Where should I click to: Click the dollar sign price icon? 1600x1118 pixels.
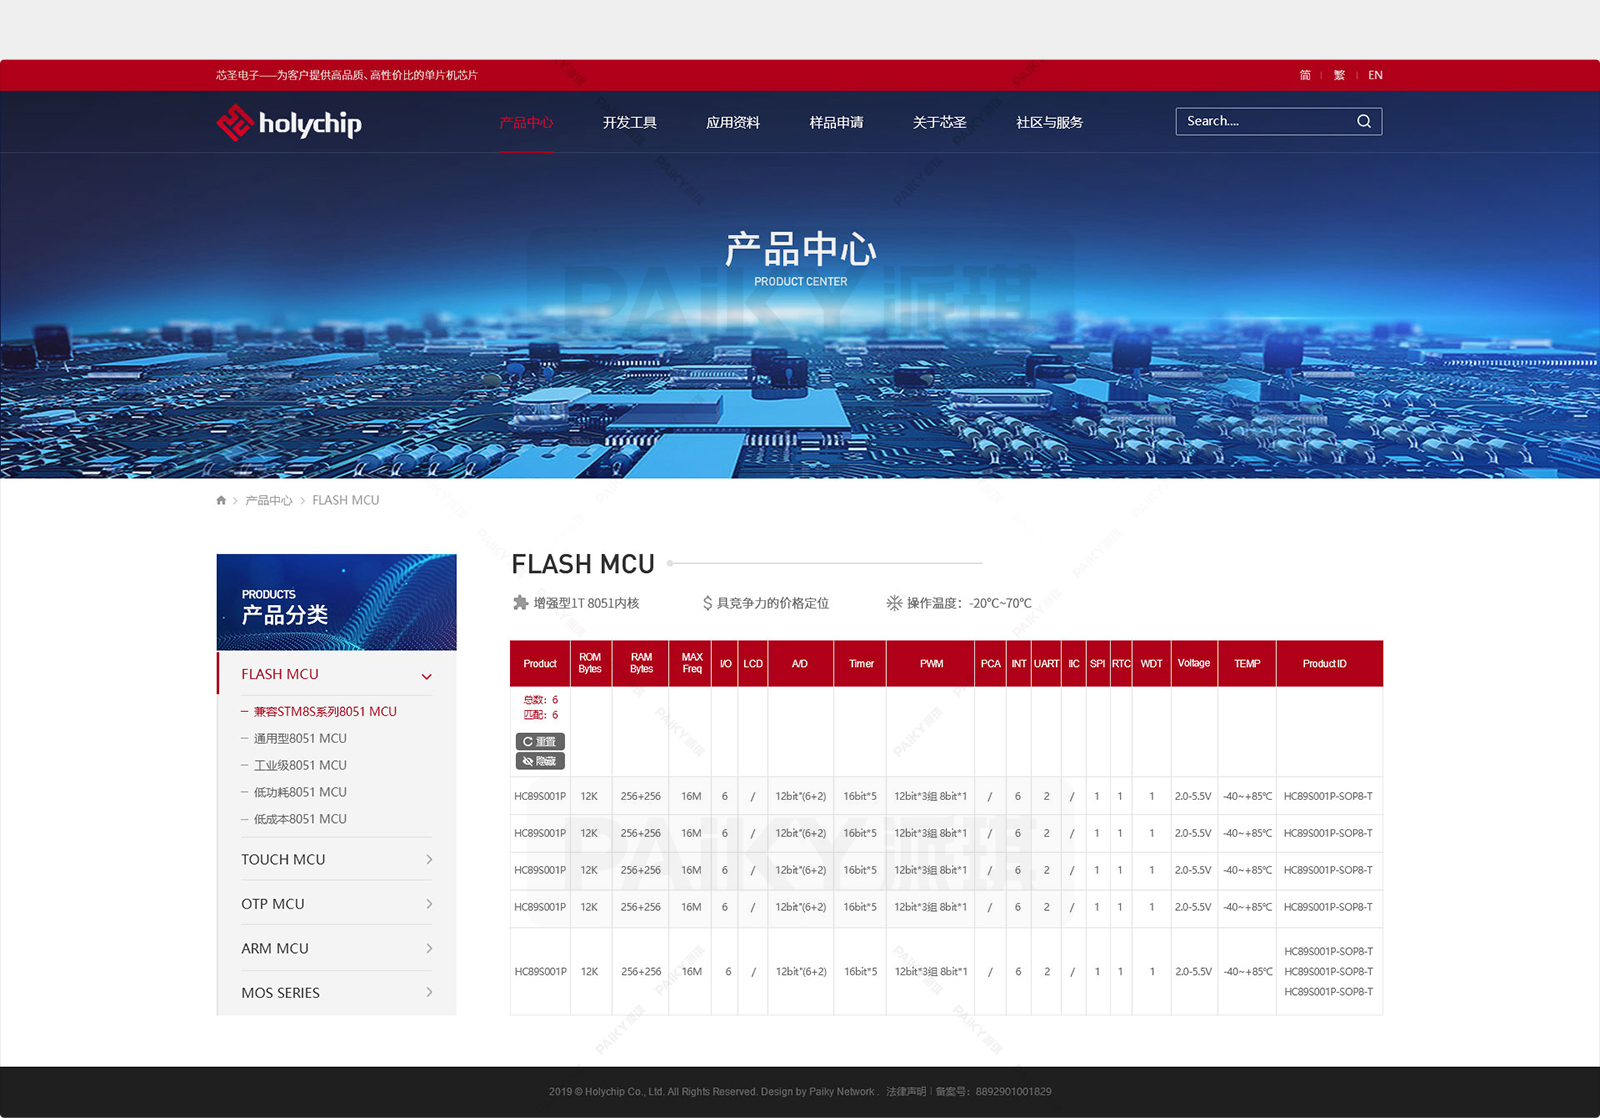pos(707,603)
